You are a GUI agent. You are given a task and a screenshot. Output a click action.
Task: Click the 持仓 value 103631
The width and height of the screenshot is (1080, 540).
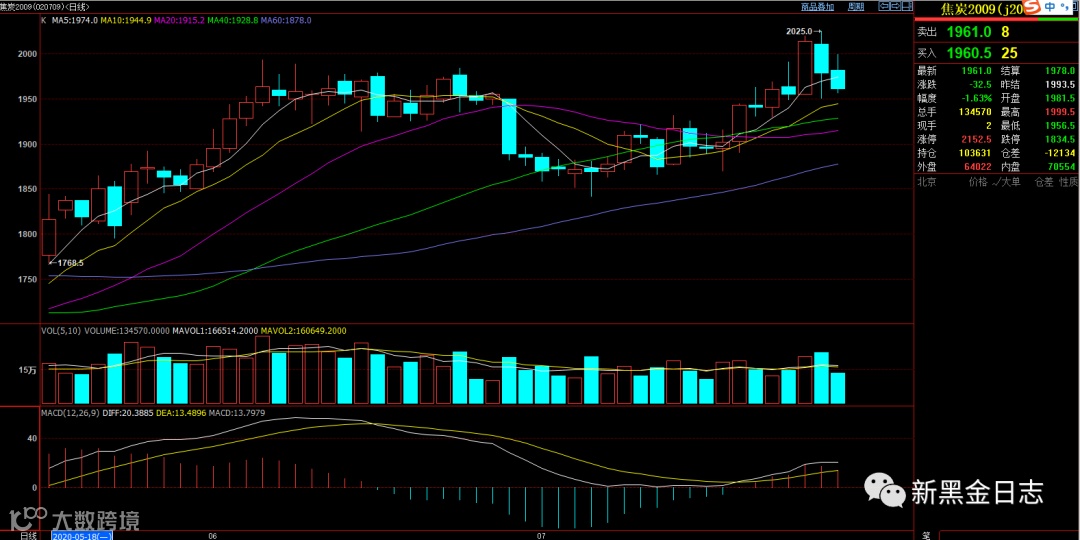click(975, 152)
